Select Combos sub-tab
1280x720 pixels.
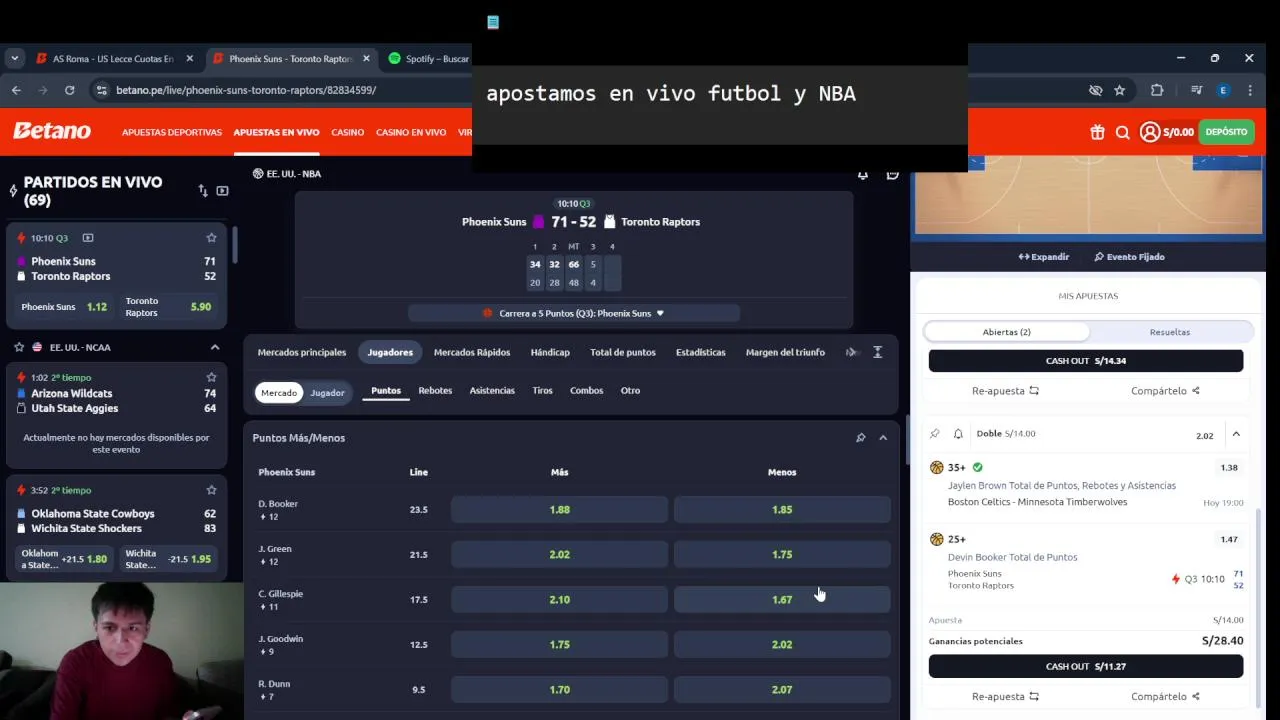(x=587, y=391)
